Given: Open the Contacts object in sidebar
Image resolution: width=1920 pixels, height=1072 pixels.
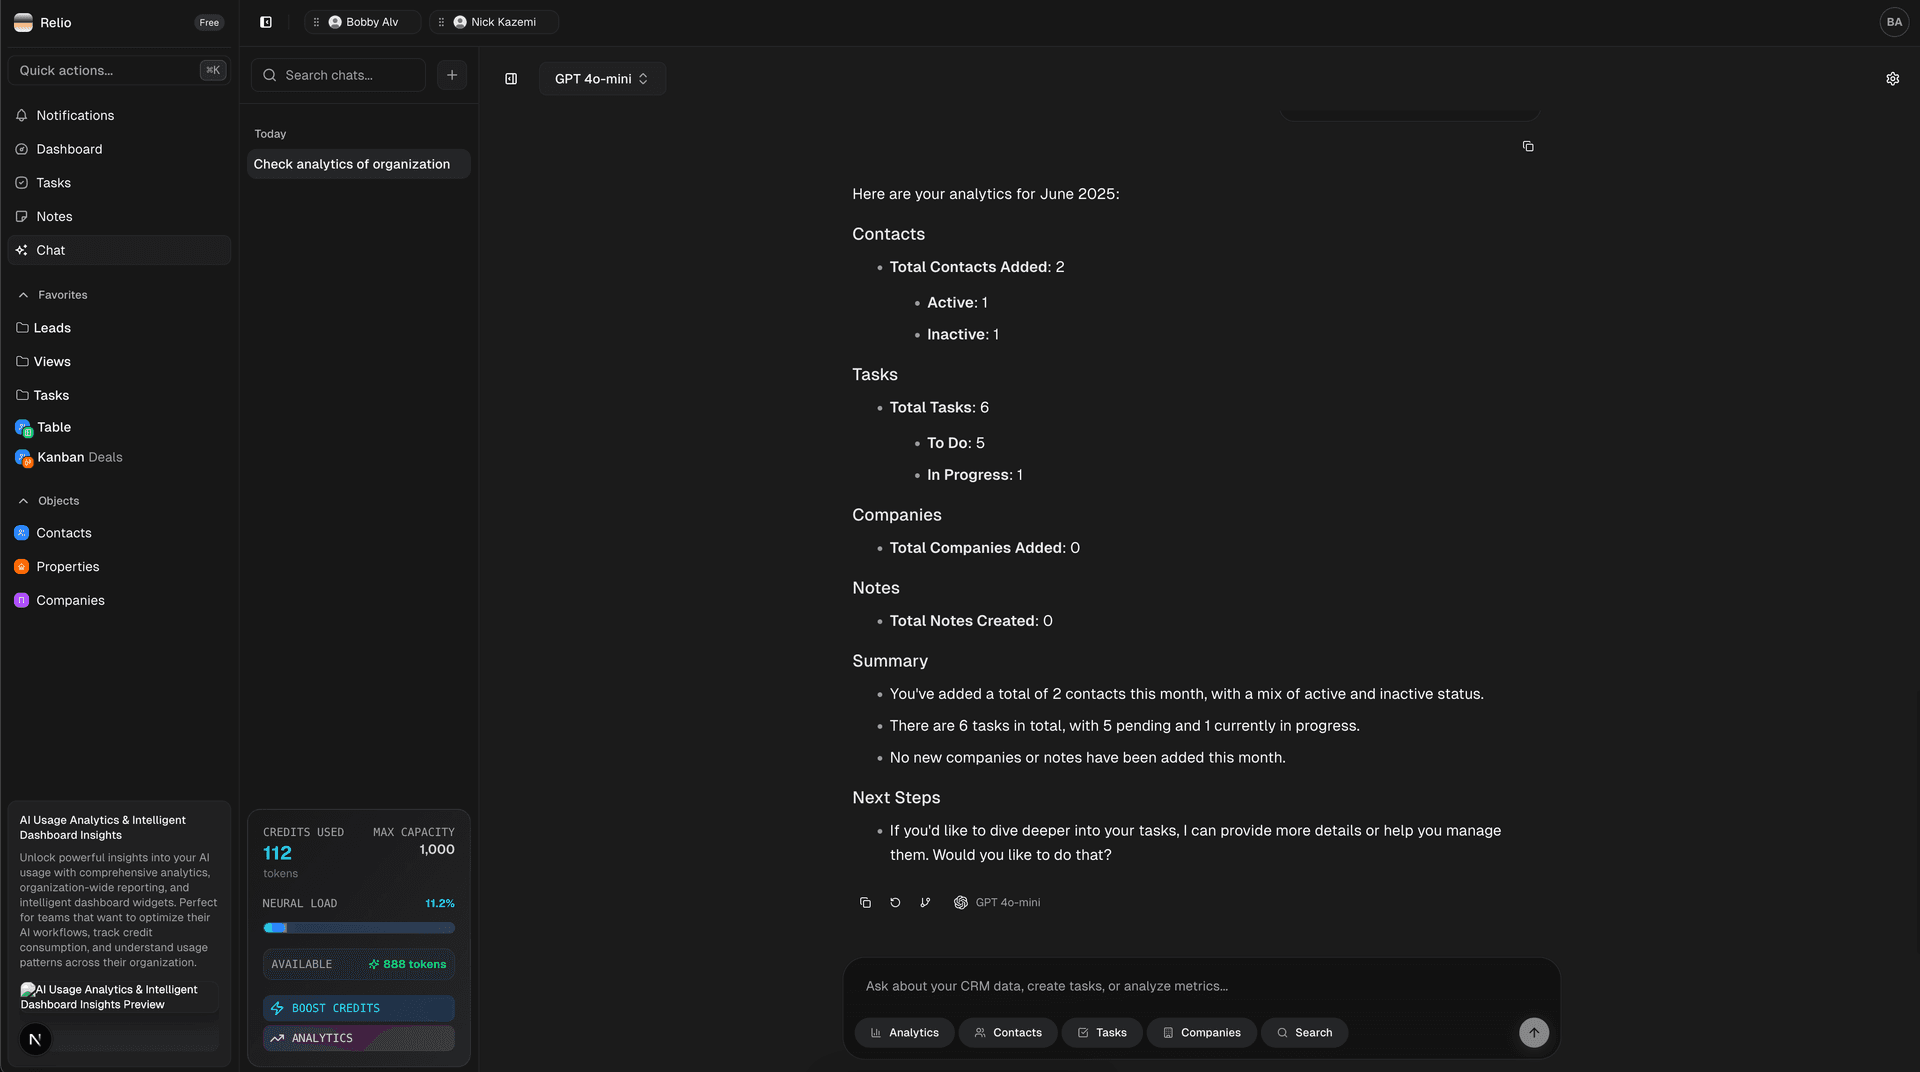Looking at the screenshot, I should 22,533.
